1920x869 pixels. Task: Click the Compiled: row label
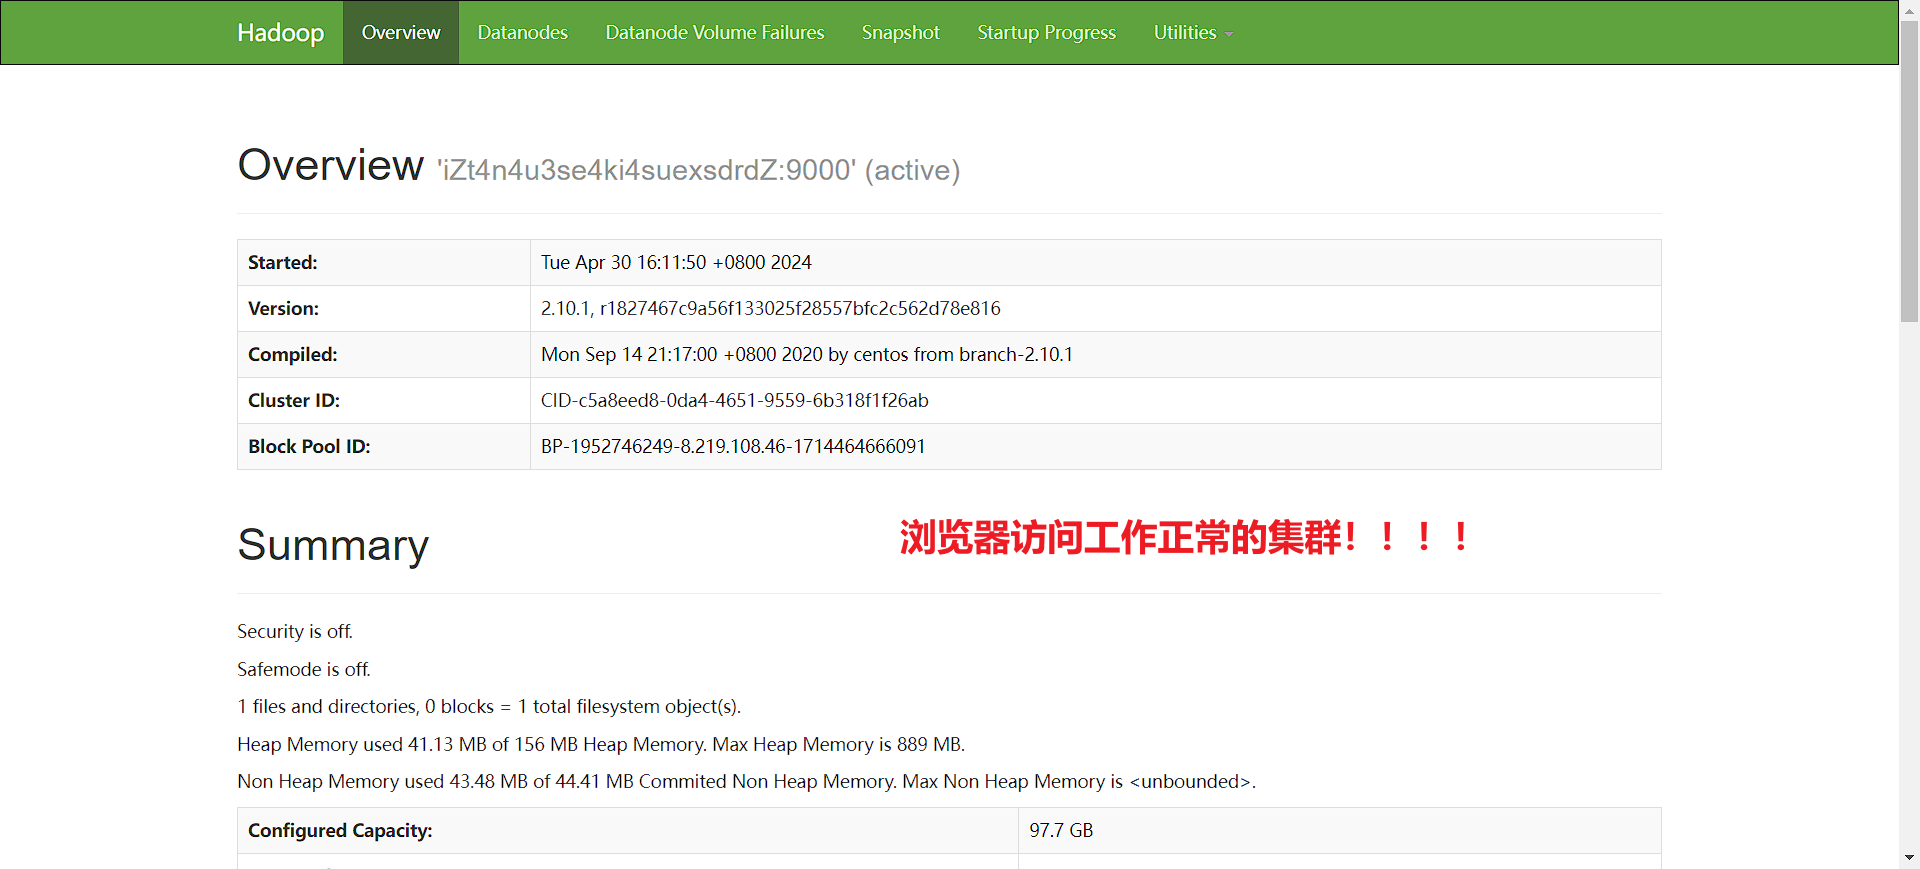[293, 354]
